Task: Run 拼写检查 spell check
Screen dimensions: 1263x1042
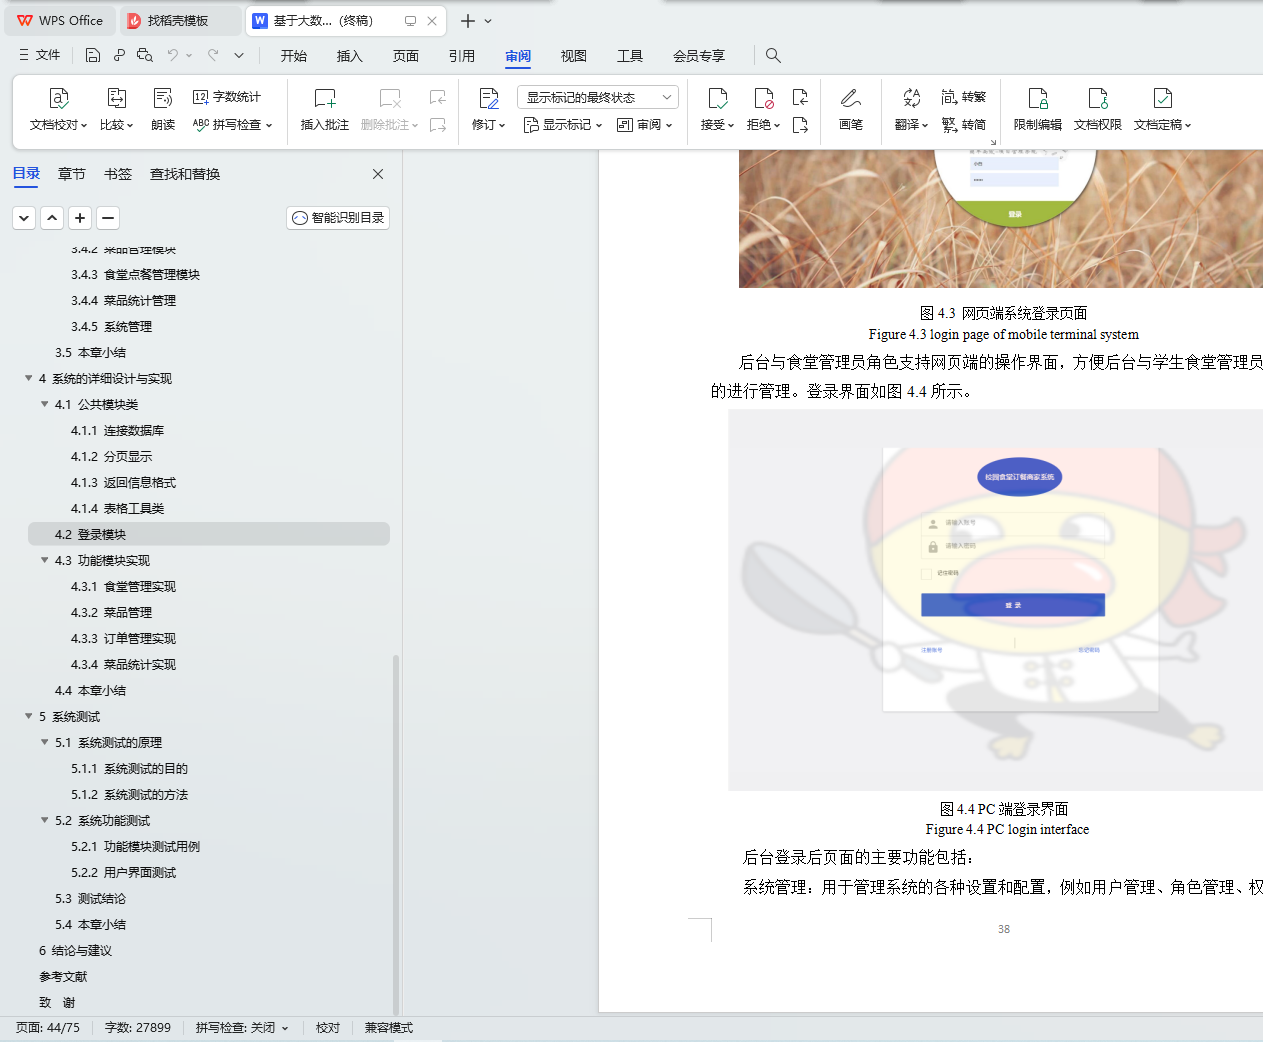Action: [232, 125]
